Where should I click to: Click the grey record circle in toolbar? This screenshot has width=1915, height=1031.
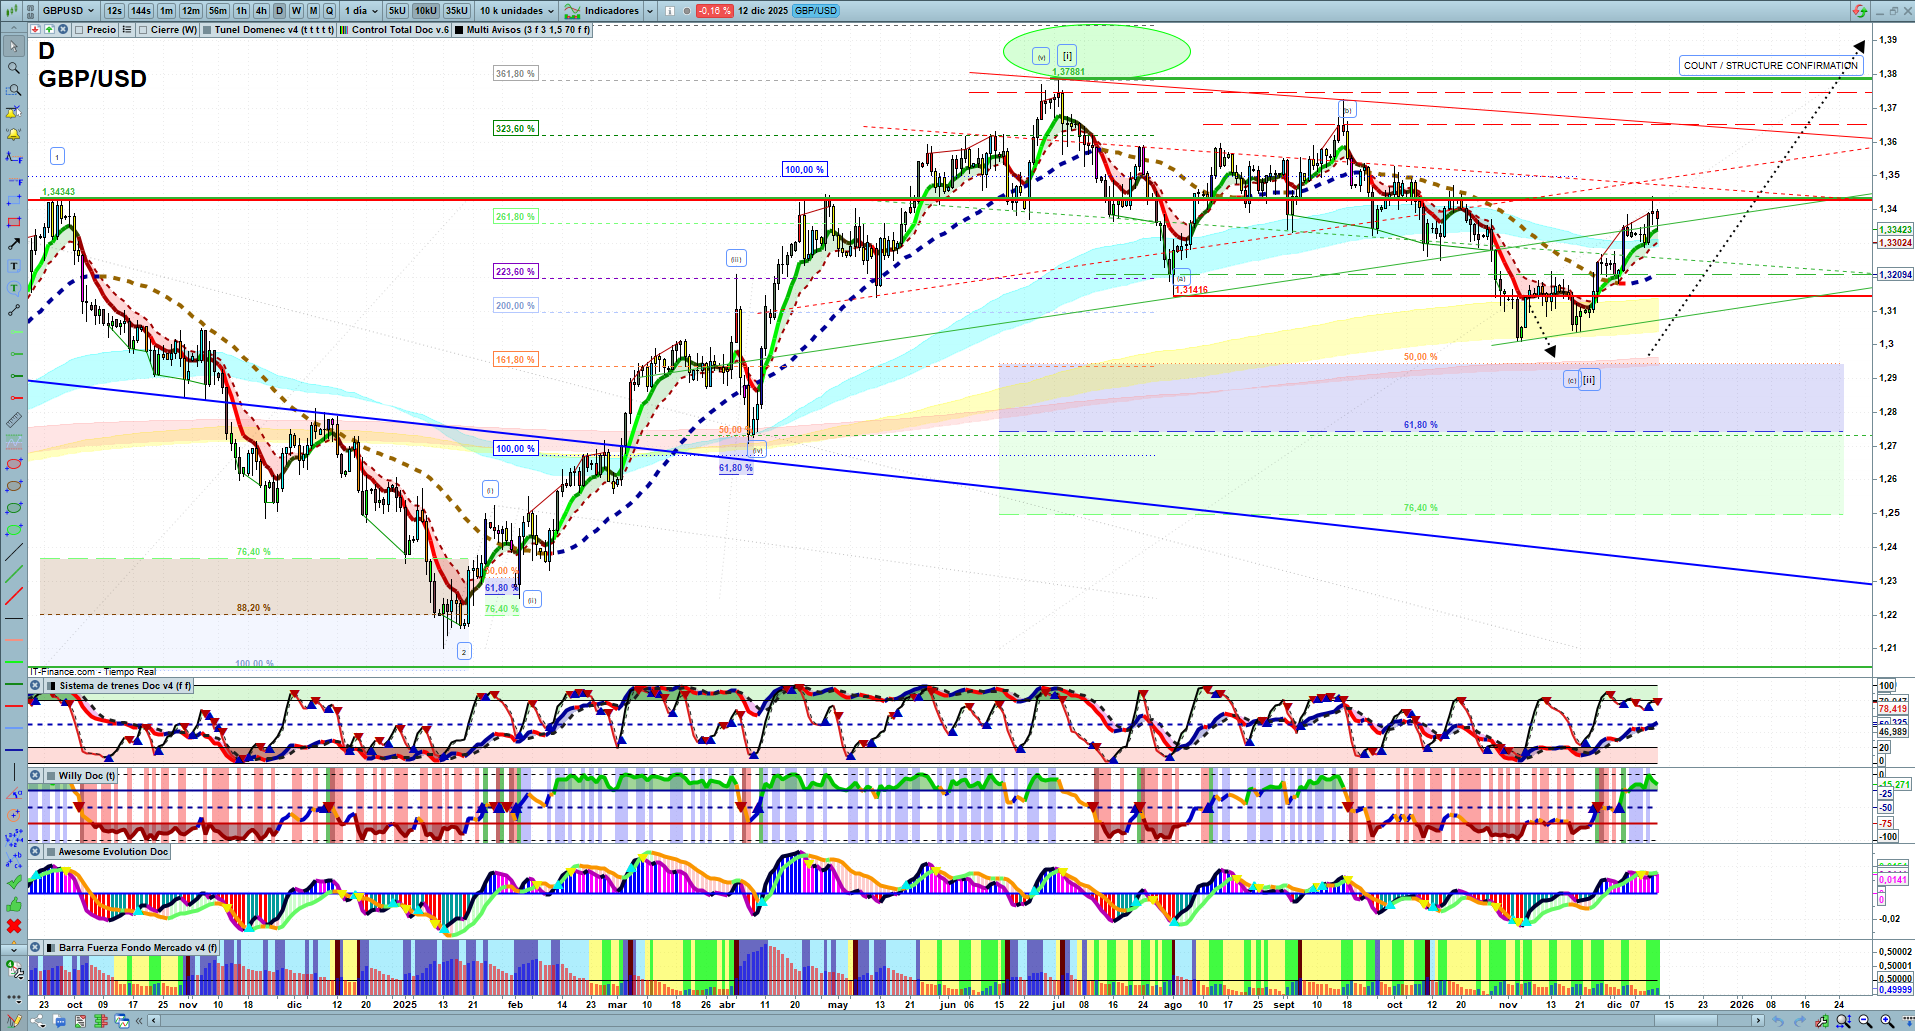[687, 11]
